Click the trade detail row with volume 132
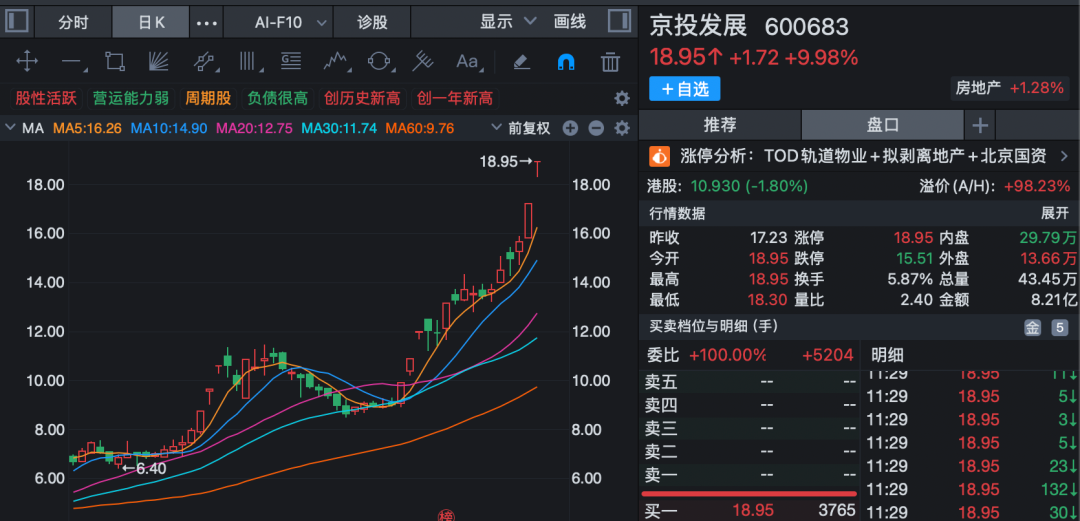 971,489
